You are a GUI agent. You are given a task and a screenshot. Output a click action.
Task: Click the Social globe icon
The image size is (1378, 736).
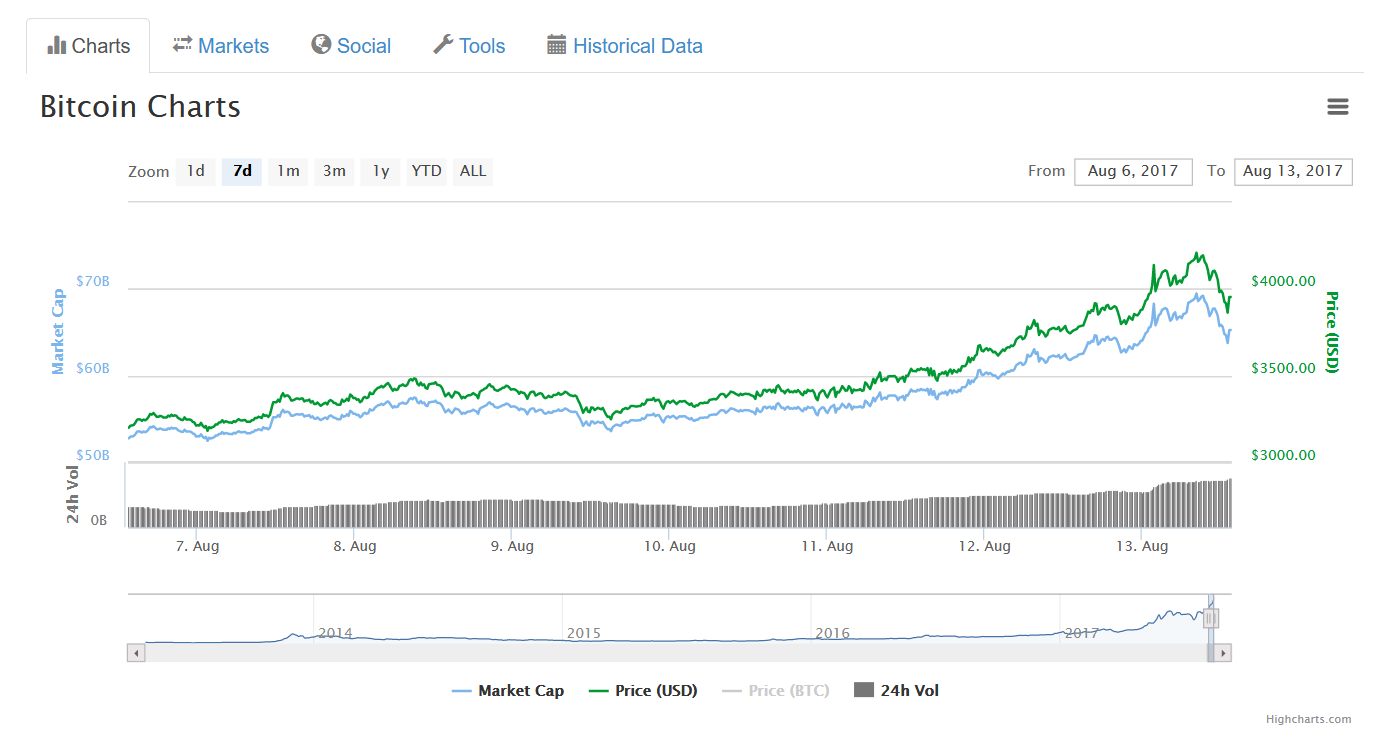tap(321, 45)
